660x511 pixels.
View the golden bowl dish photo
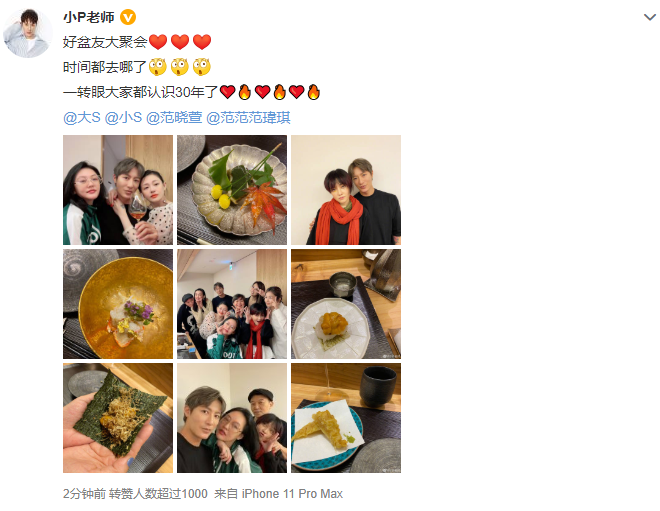coord(118,304)
